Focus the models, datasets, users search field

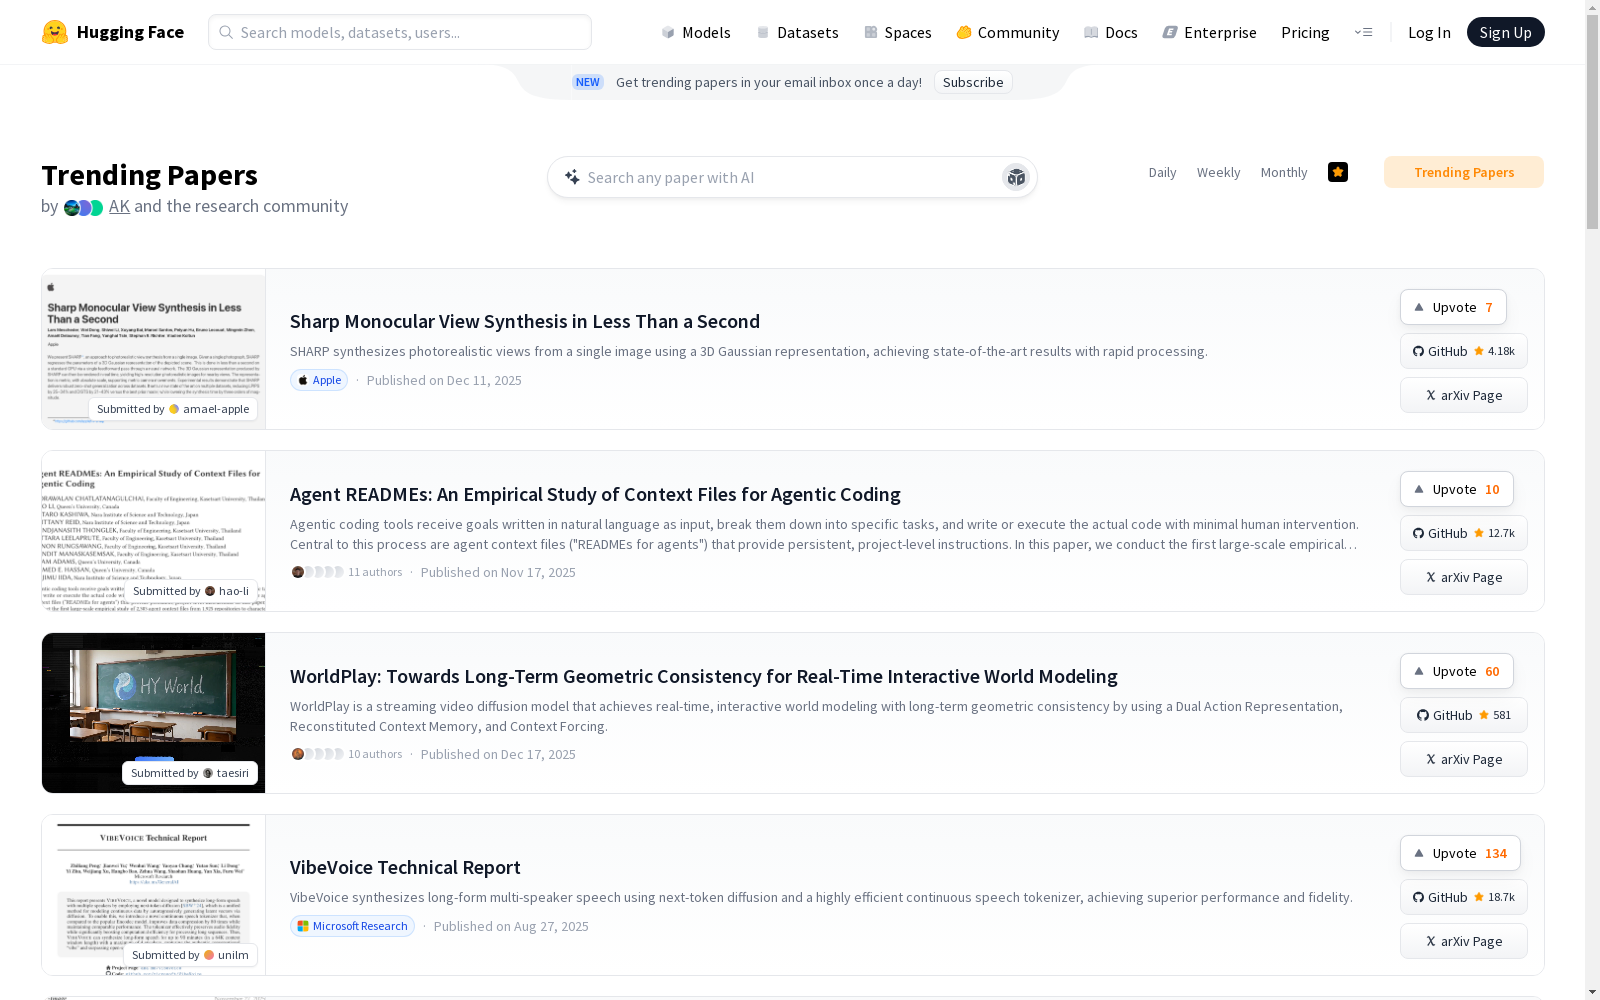(400, 32)
